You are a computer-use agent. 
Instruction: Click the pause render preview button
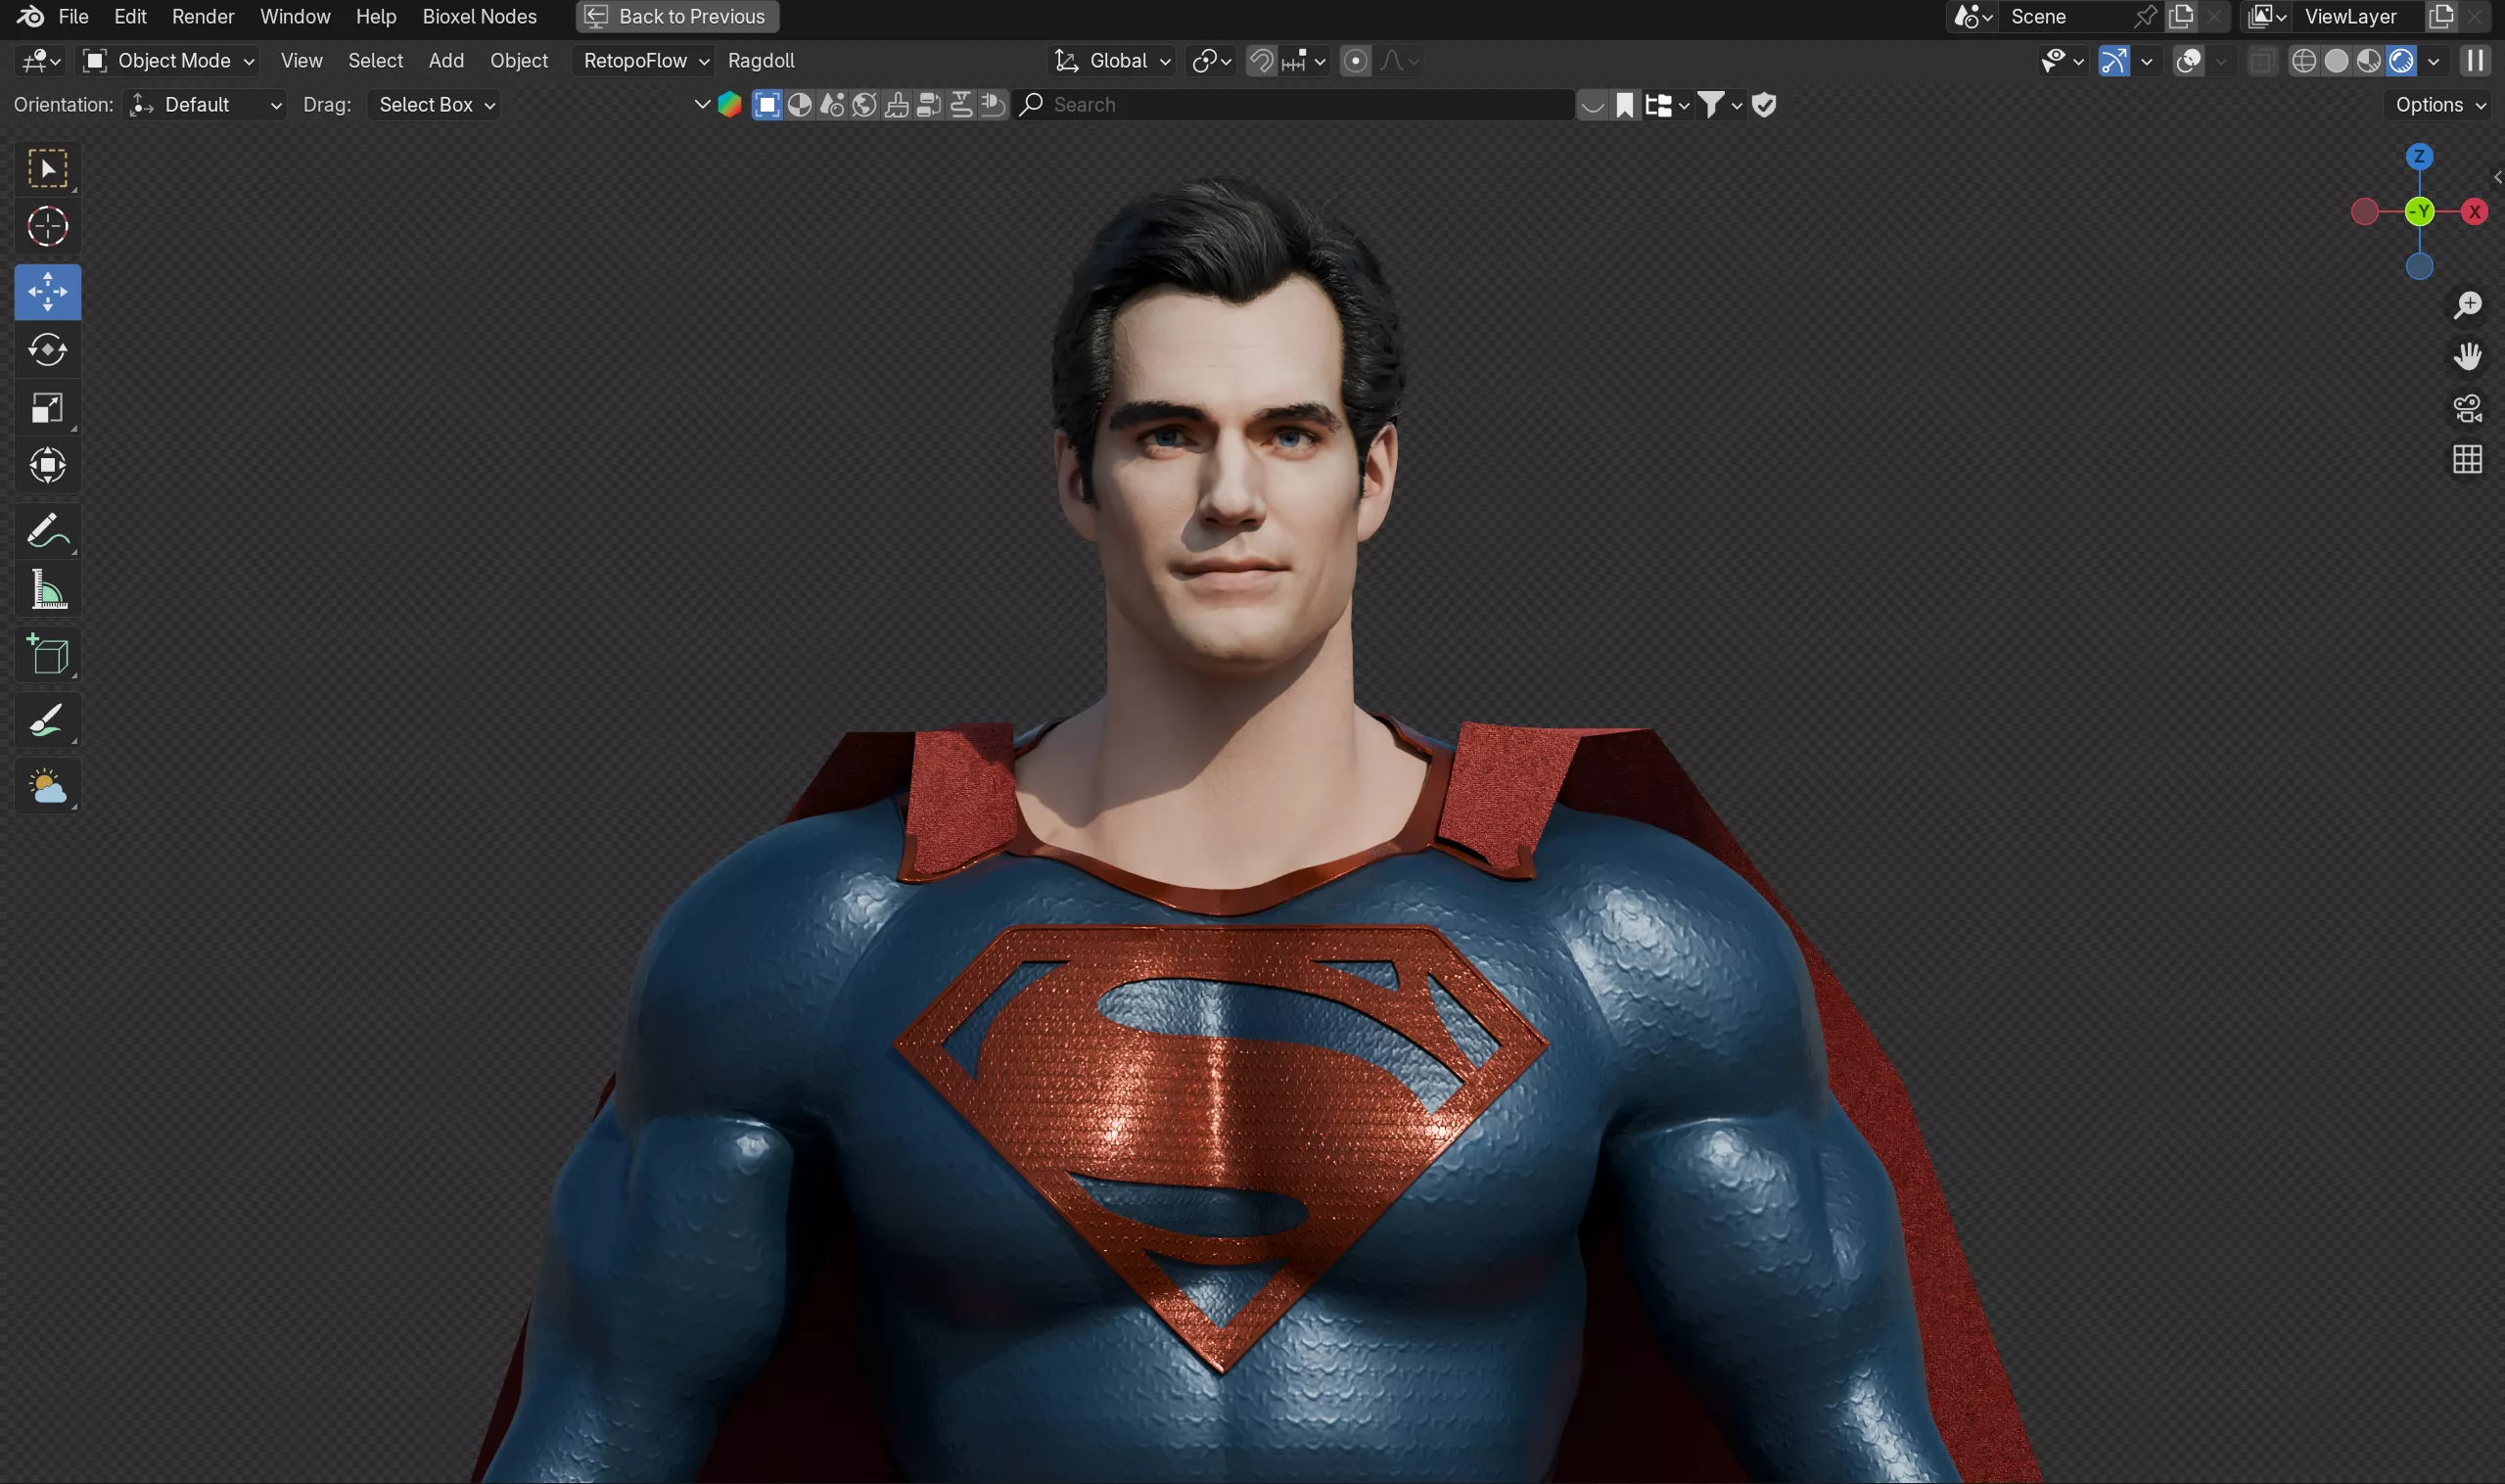2475,61
